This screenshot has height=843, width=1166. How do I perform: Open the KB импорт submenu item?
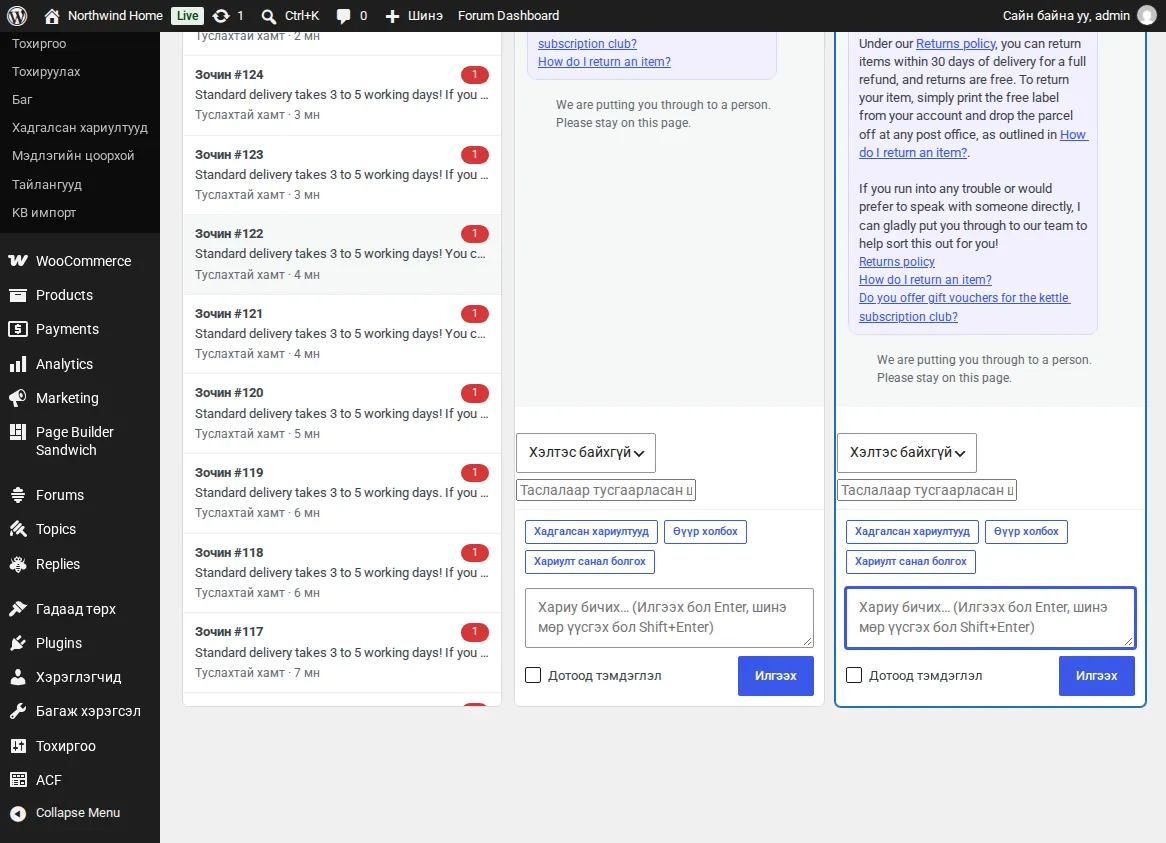tap(44, 213)
